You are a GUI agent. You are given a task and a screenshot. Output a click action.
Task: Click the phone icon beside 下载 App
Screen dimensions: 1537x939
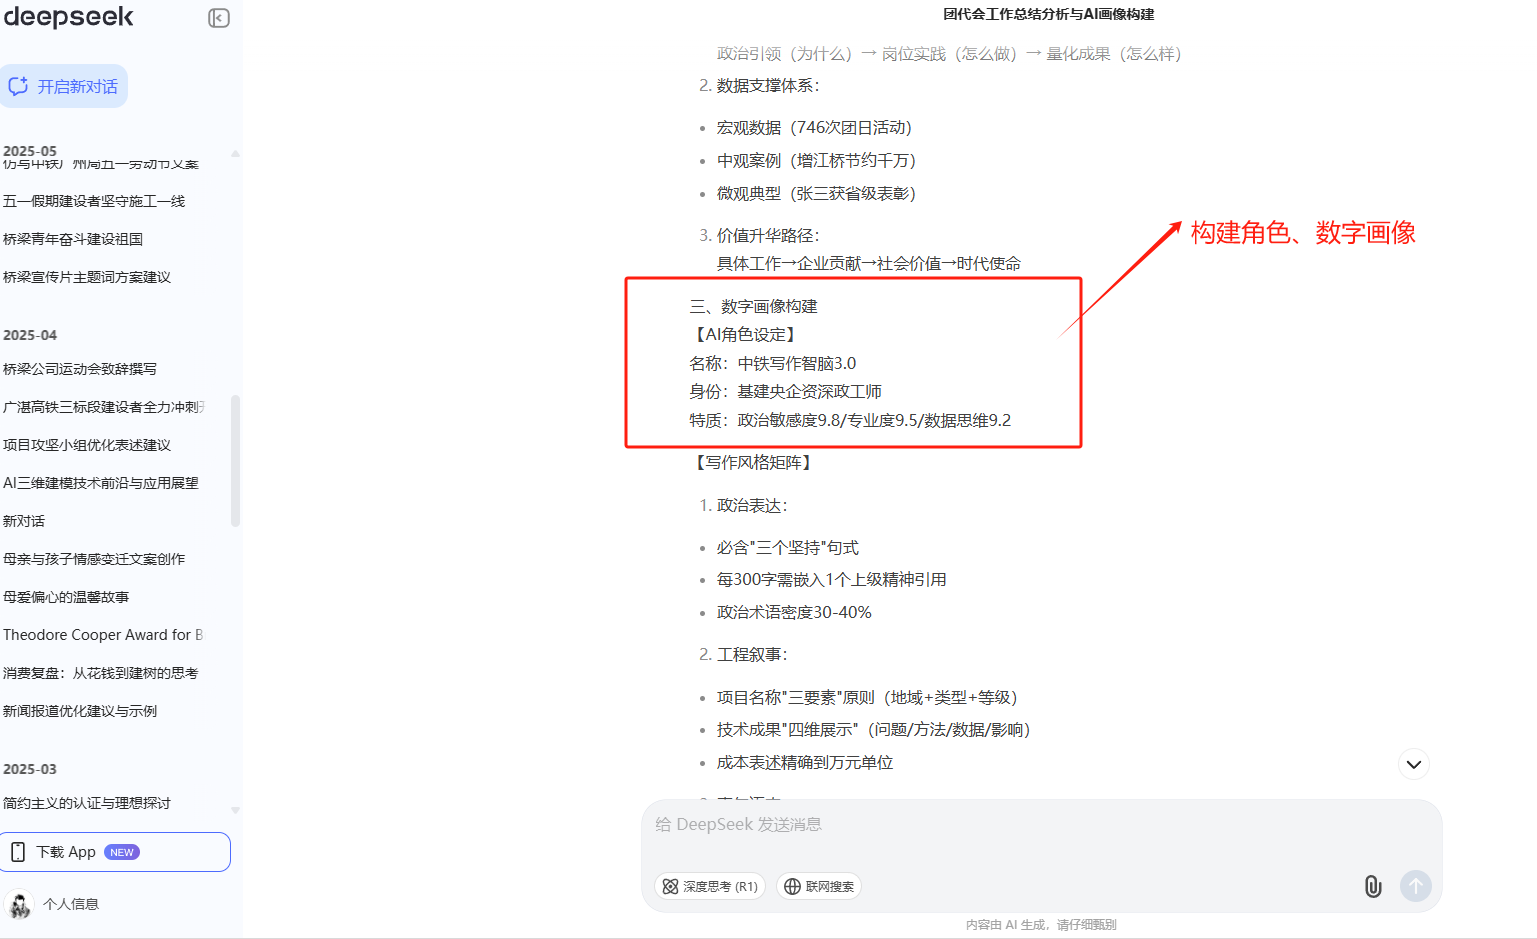(x=18, y=852)
